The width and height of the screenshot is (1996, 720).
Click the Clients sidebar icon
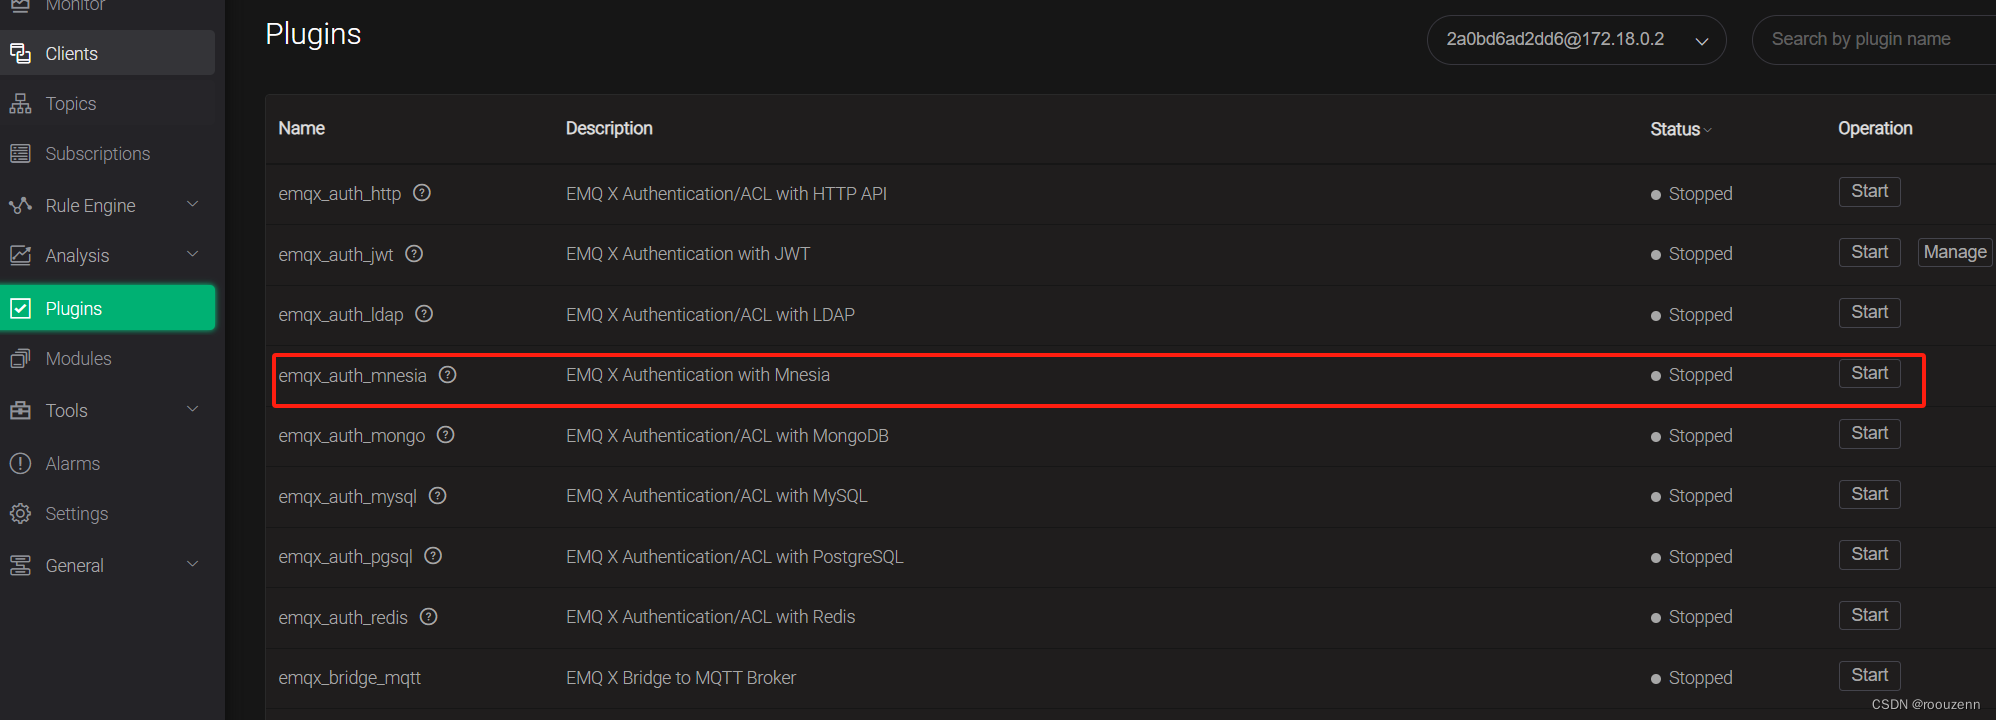[x=20, y=53]
